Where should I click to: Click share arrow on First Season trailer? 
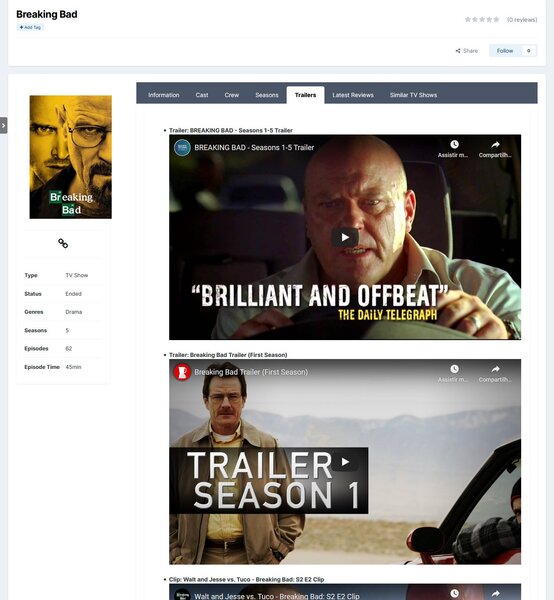495,369
